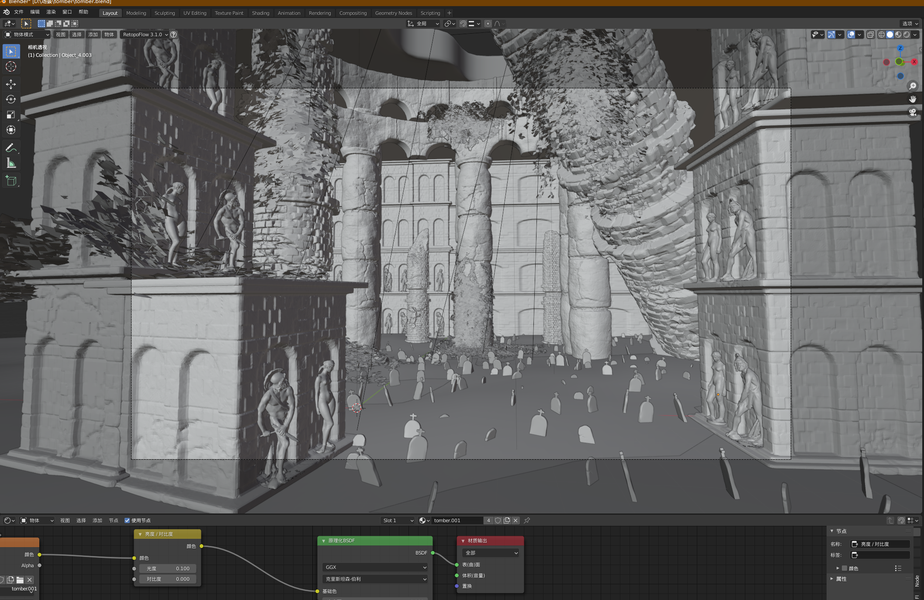Image resolution: width=924 pixels, height=600 pixels.
Task: Click the tomber.001 material name field
Action: tap(457, 520)
